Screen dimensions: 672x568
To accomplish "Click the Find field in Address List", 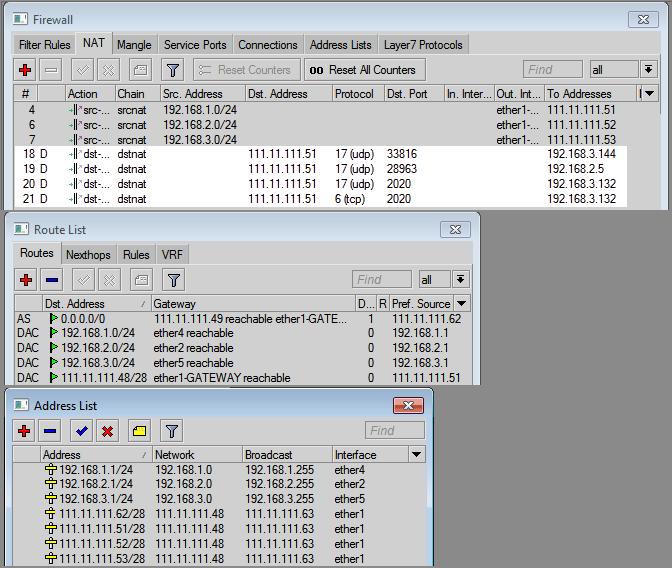I will pos(394,431).
